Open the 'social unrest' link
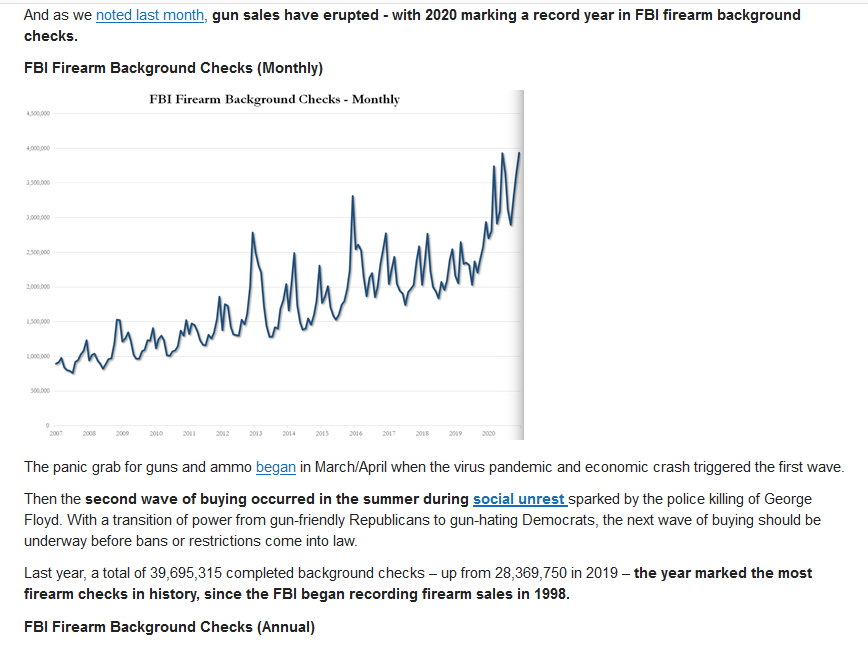Viewport: 868px width, 646px height. coord(520,499)
